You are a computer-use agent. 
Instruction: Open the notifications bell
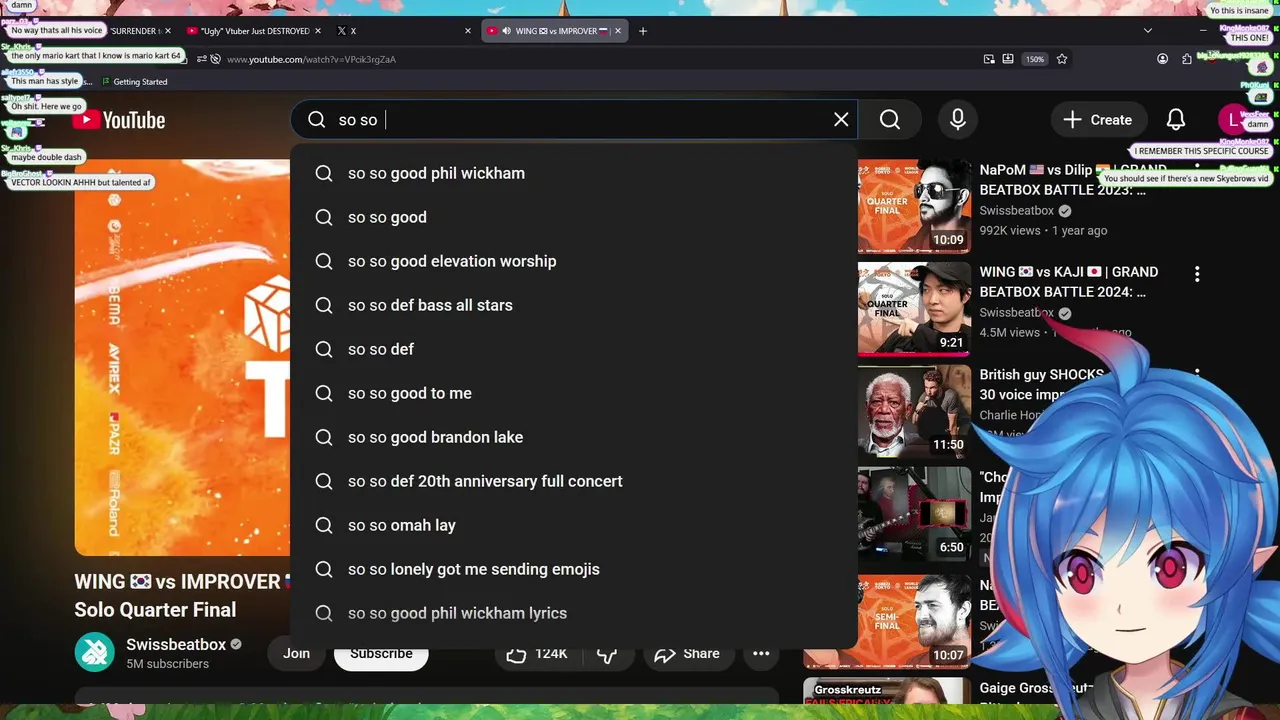(1176, 120)
